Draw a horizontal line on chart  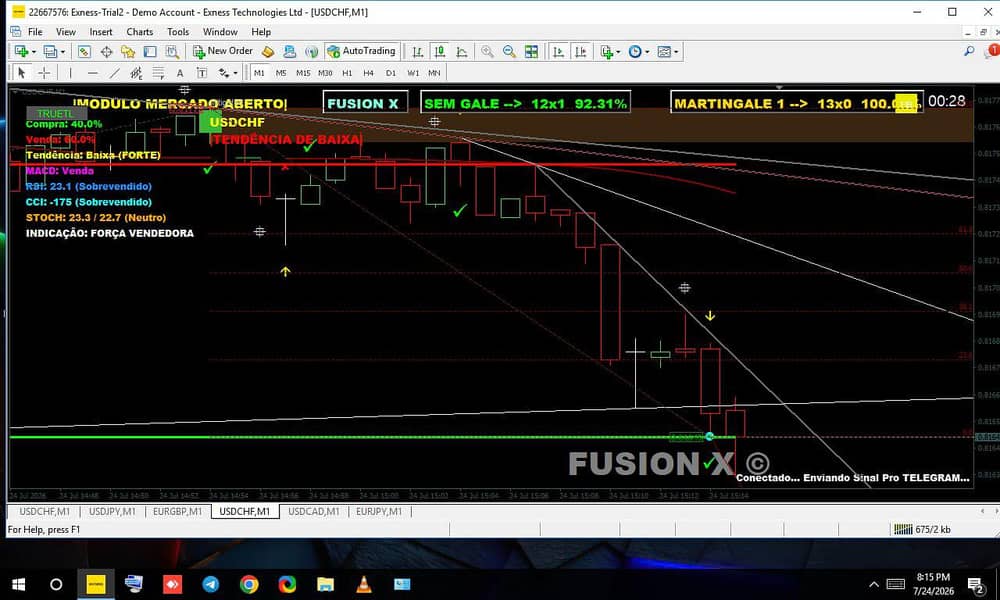coord(92,73)
